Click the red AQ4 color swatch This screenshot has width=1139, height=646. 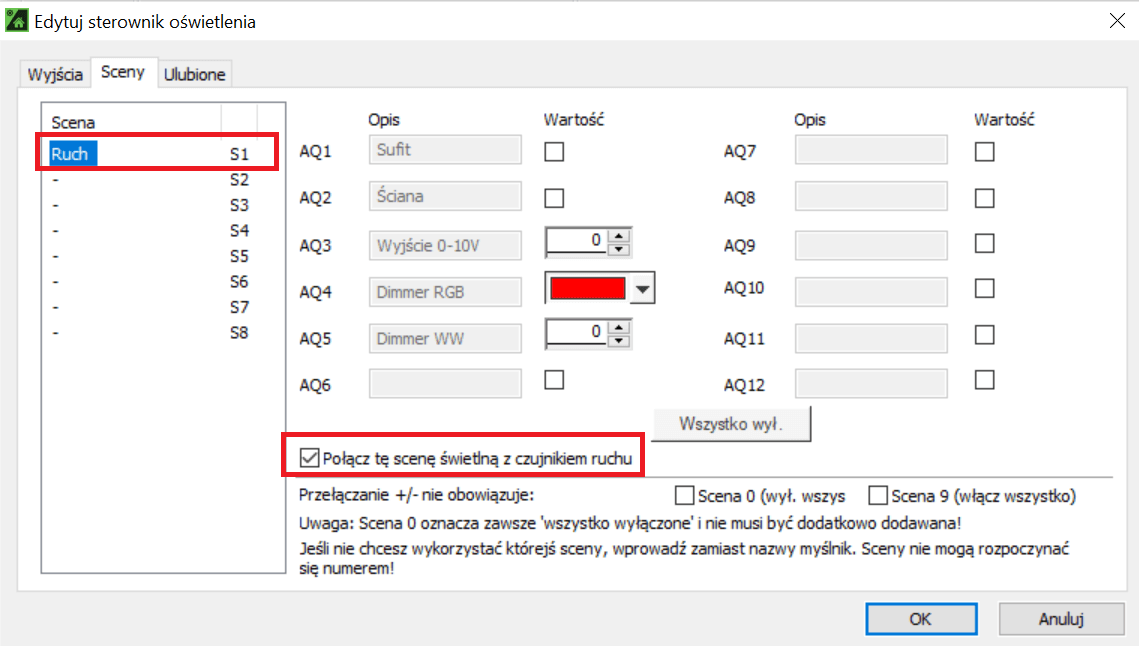(x=588, y=289)
